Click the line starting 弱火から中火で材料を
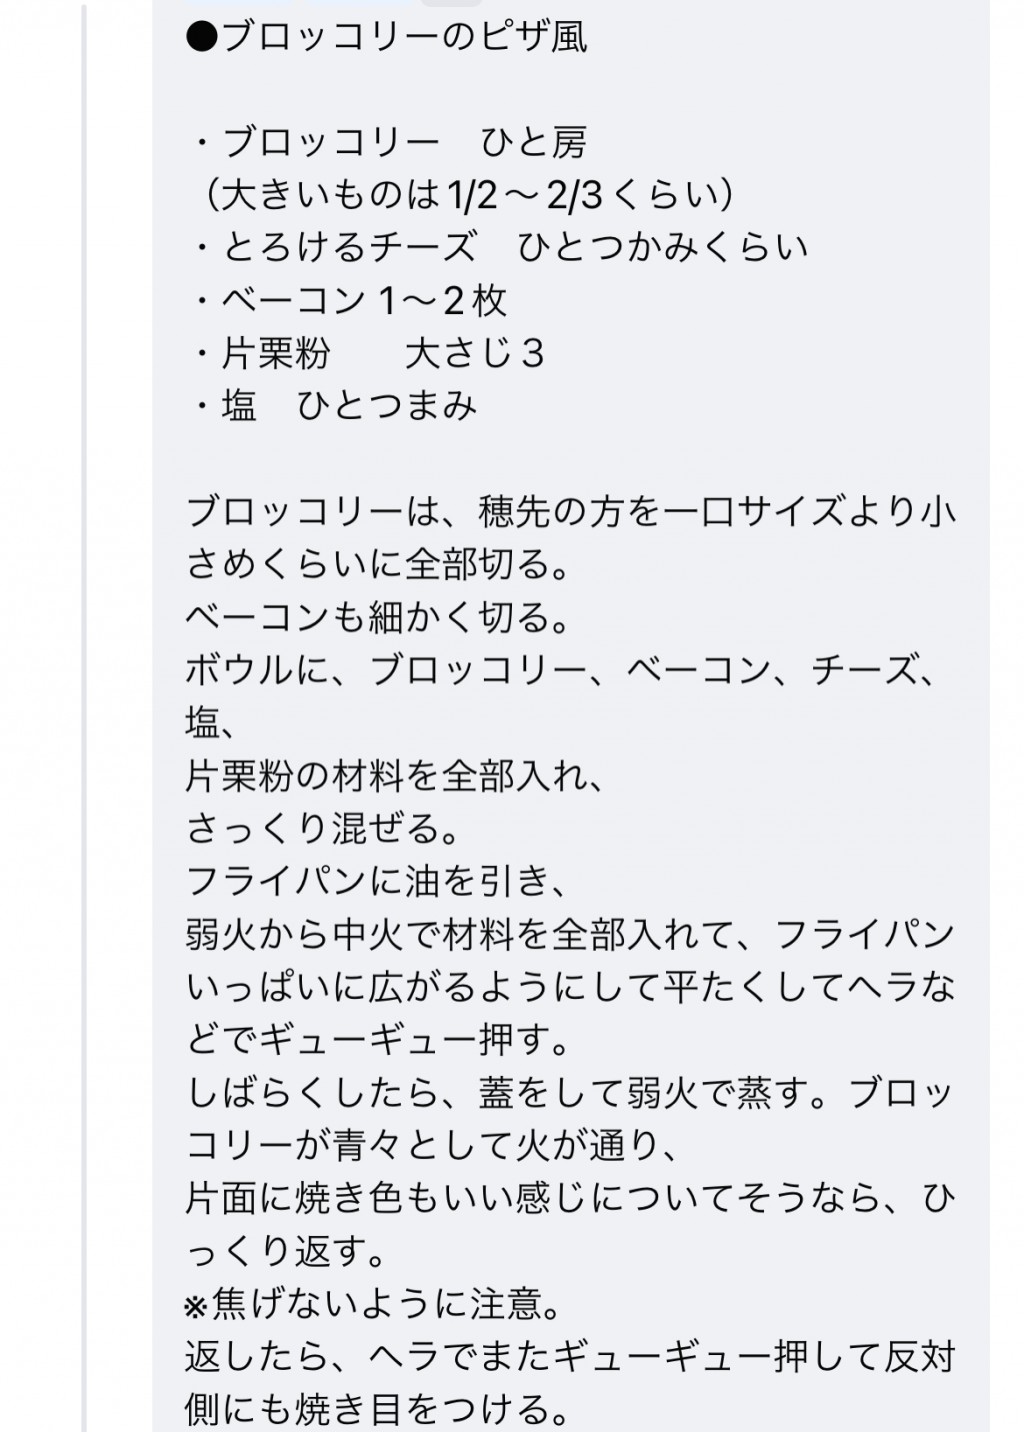The image size is (1024, 1432). (571, 935)
